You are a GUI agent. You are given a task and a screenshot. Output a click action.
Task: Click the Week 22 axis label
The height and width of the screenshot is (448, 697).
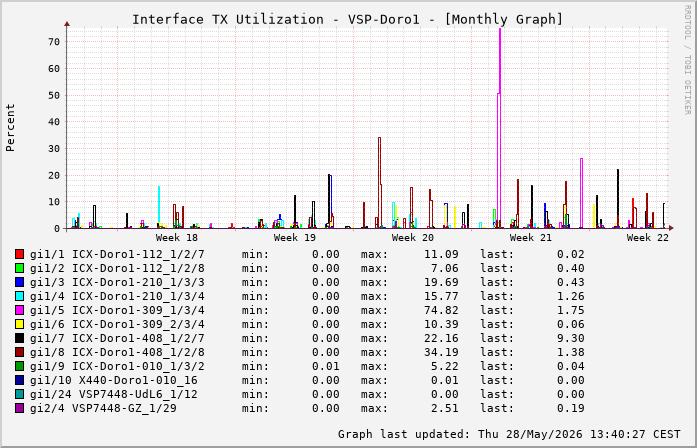(x=648, y=238)
